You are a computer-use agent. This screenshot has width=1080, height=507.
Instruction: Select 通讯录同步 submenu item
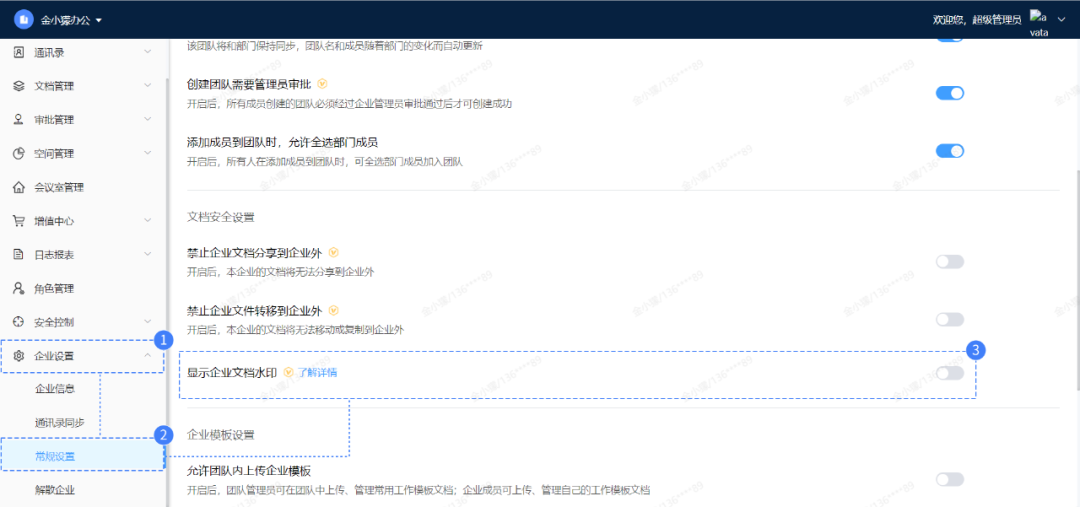click(x=59, y=423)
